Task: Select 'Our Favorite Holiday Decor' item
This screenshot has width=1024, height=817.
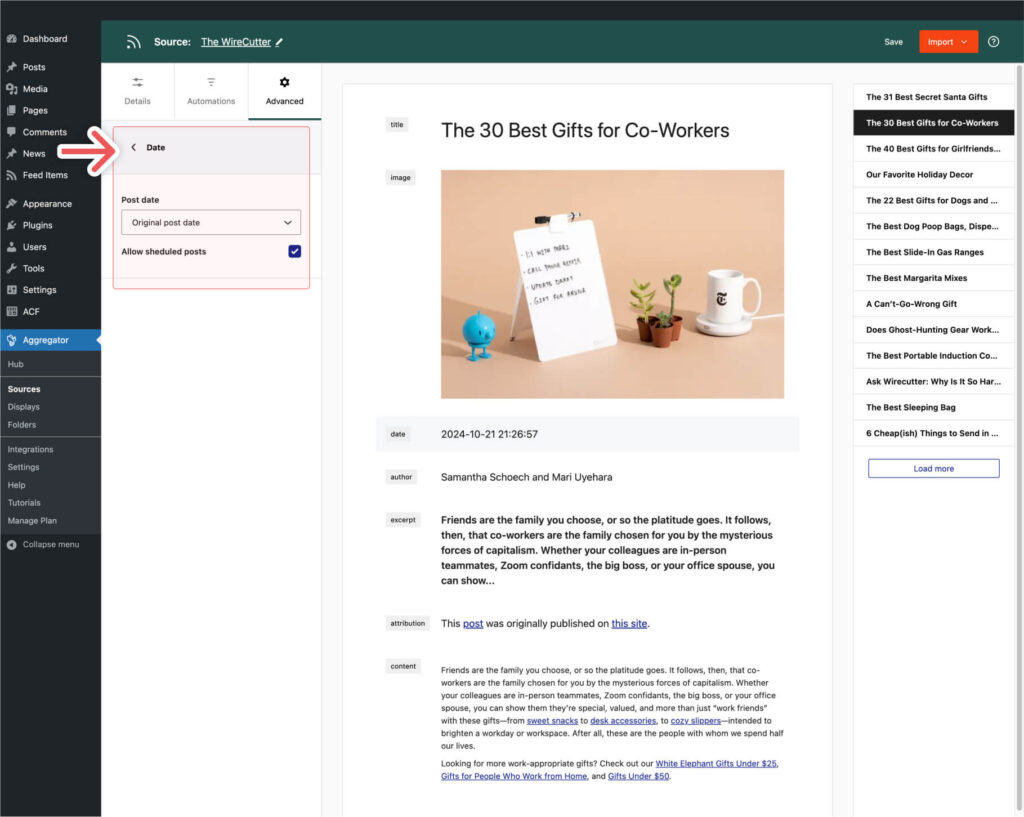Action: pos(933,174)
